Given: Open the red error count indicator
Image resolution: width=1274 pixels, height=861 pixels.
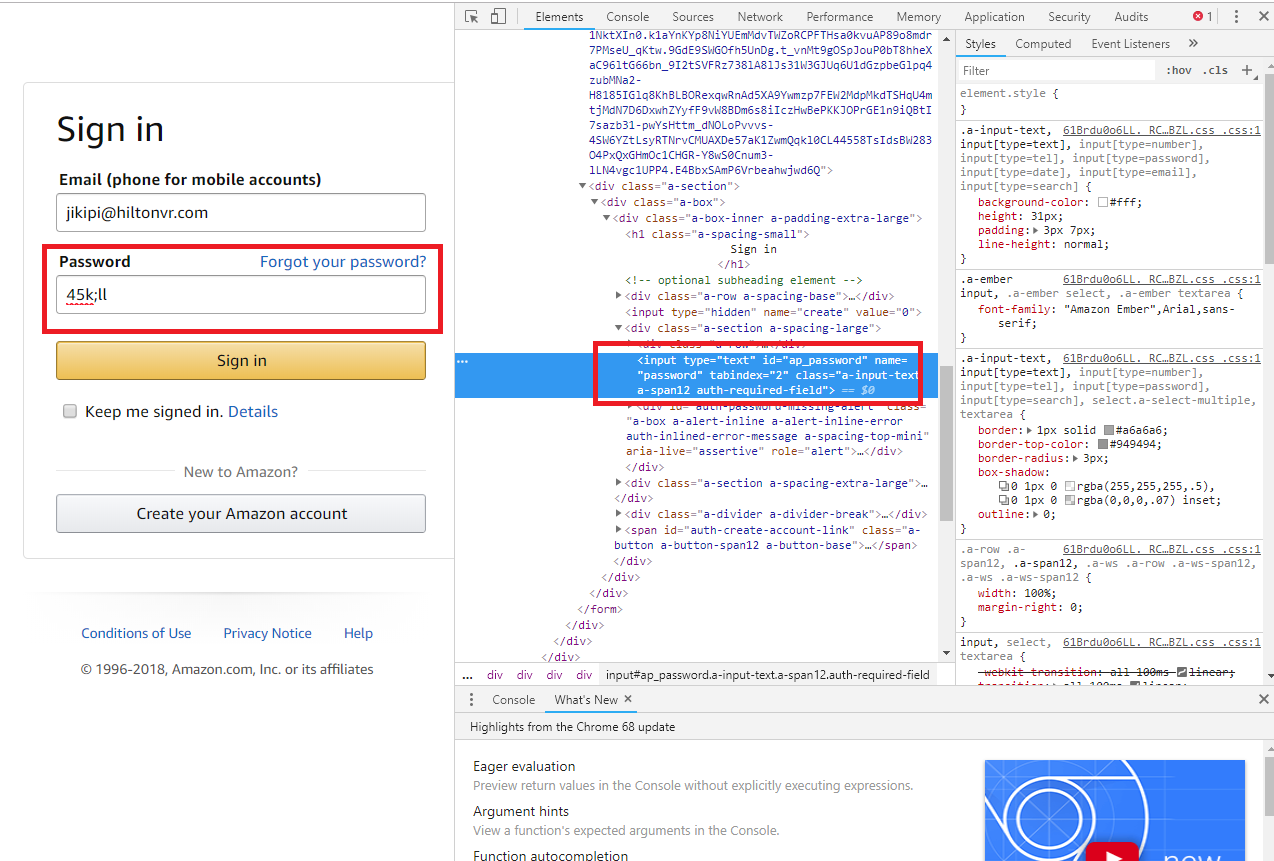Looking at the screenshot, I should (x=1202, y=16).
